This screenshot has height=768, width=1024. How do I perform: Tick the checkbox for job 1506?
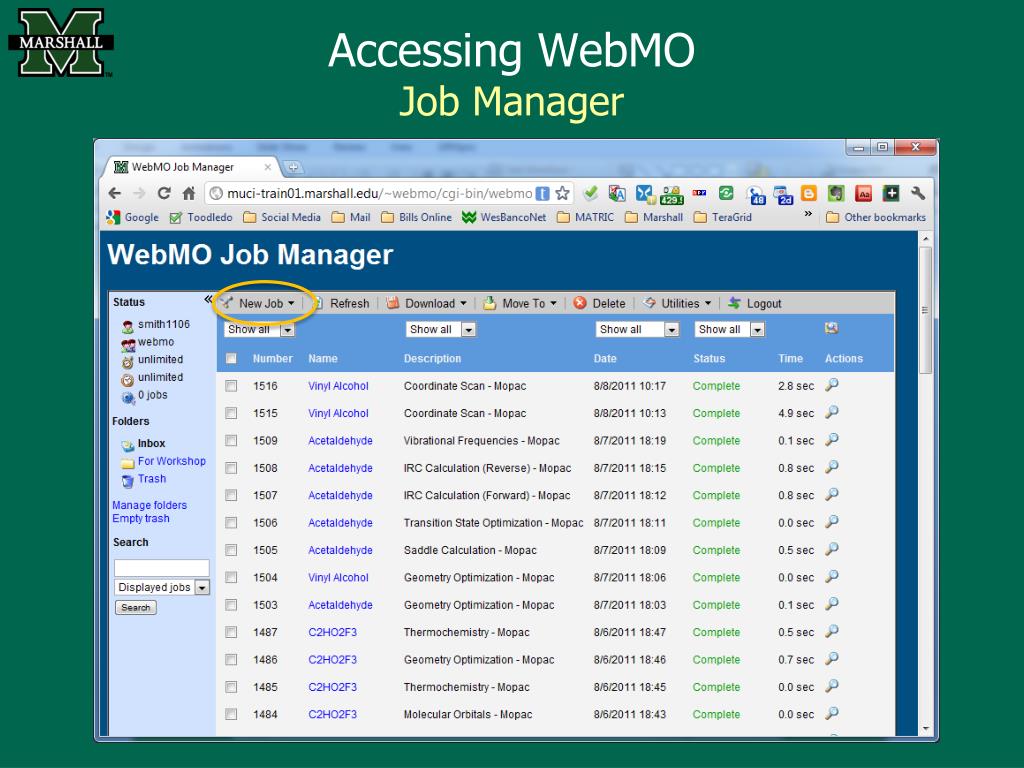coord(231,523)
